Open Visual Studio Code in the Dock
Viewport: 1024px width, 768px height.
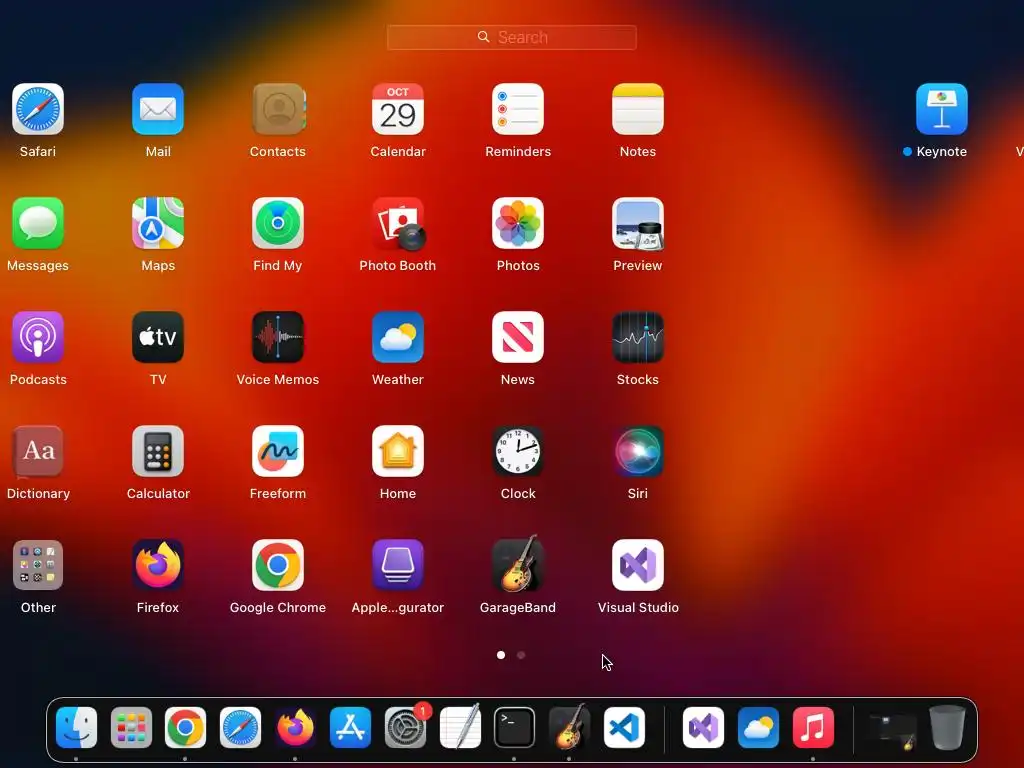click(x=624, y=728)
